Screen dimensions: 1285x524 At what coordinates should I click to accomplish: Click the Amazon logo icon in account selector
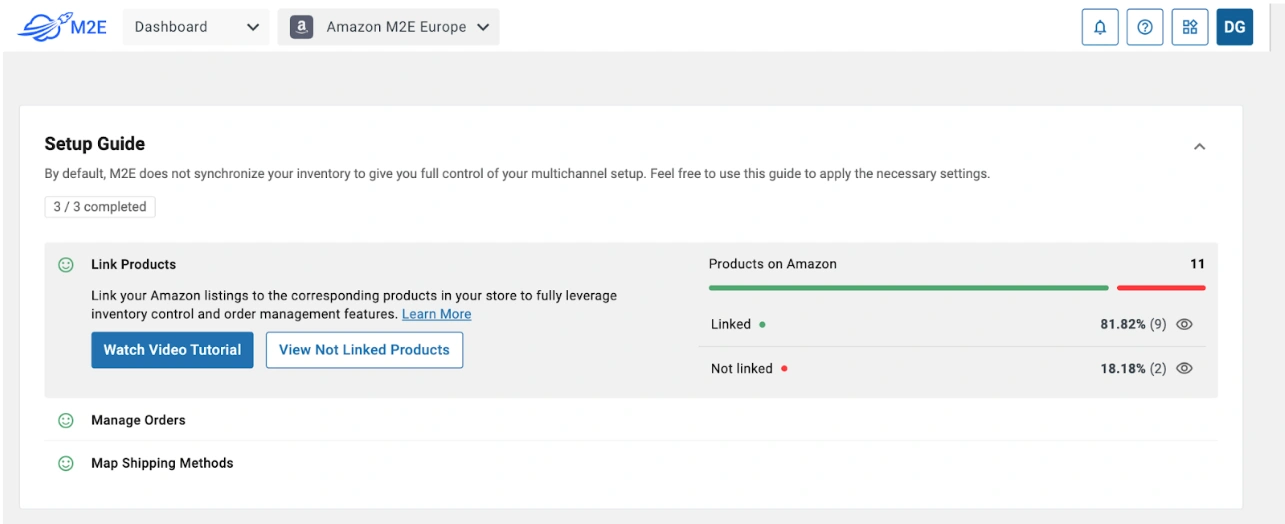(301, 27)
